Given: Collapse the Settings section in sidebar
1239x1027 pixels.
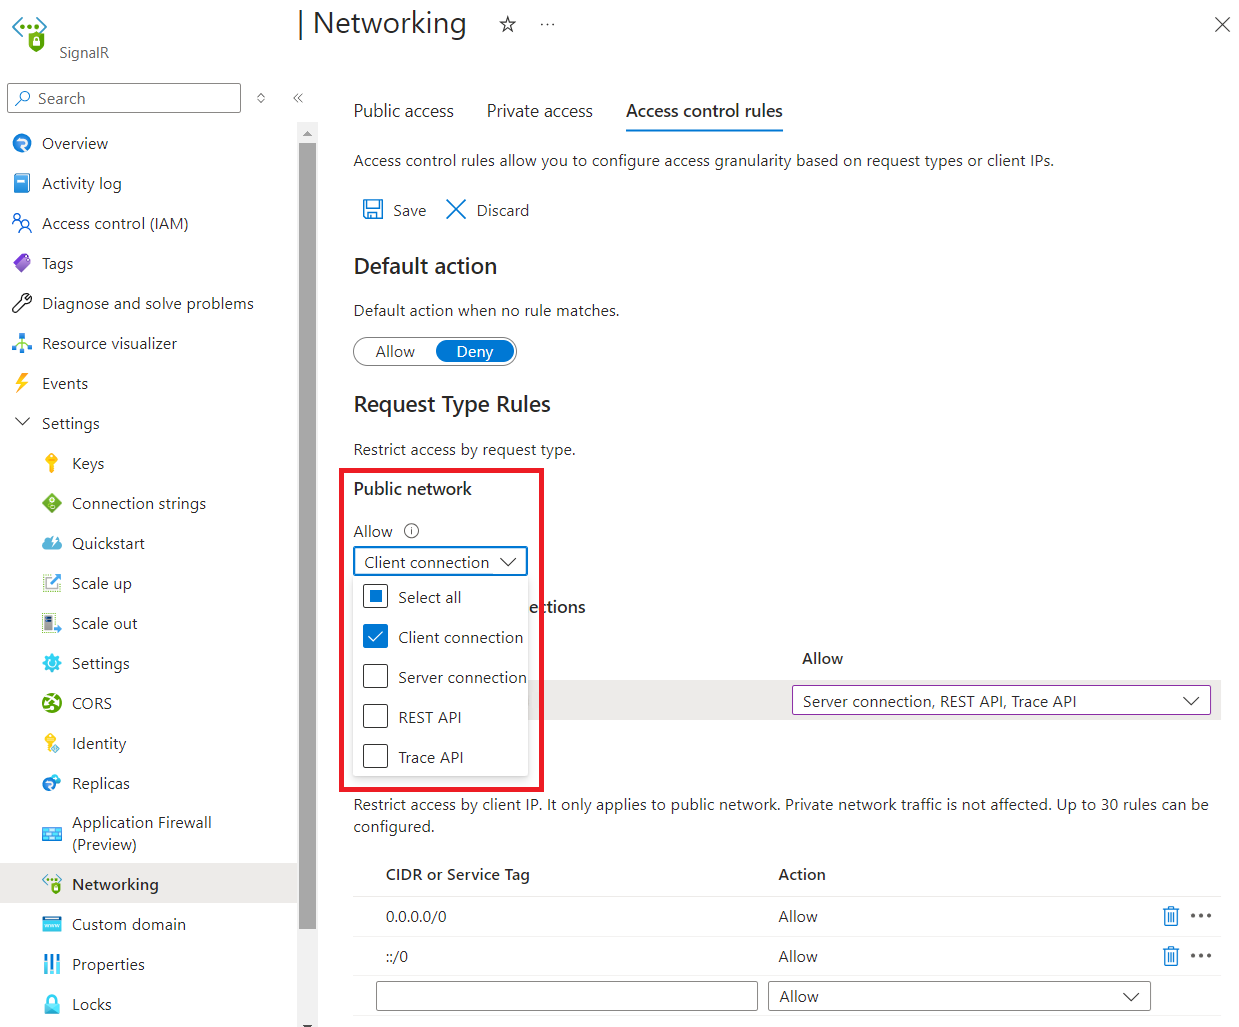Looking at the screenshot, I should tap(22, 422).
